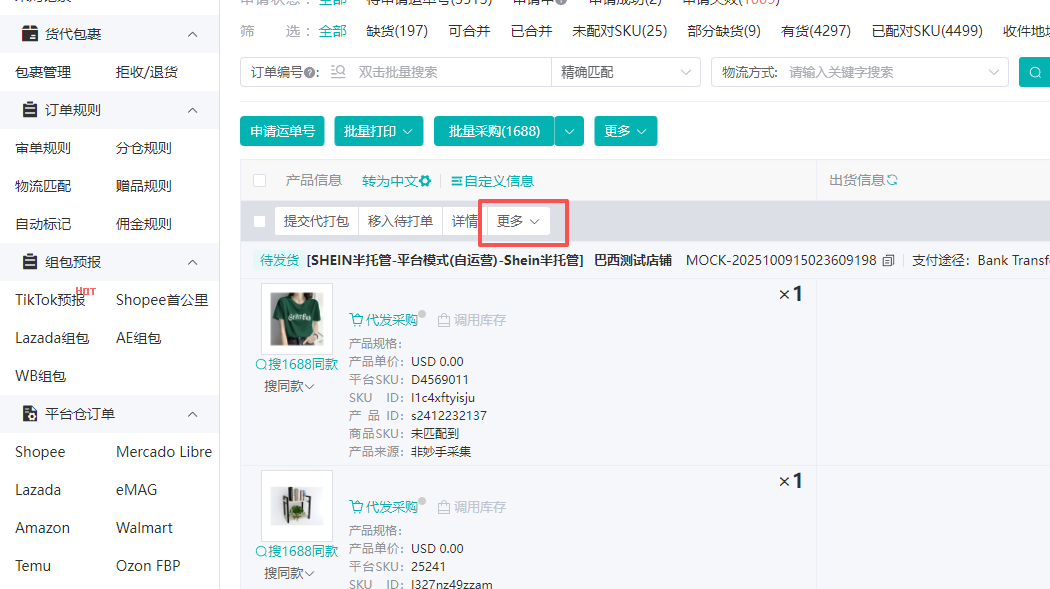This screenshot has height=589, width=1050.
Task: Click 代发采购 cart for plant shelf product
Action: 383,507
